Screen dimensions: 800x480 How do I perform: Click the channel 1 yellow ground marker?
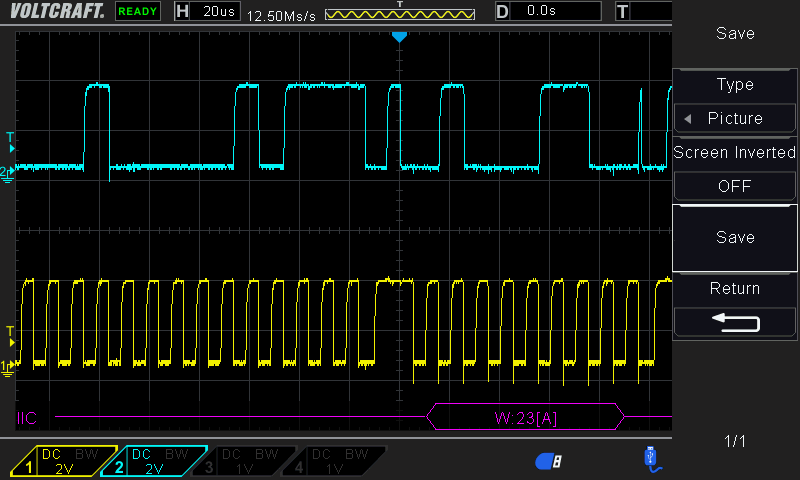(8, 367)
